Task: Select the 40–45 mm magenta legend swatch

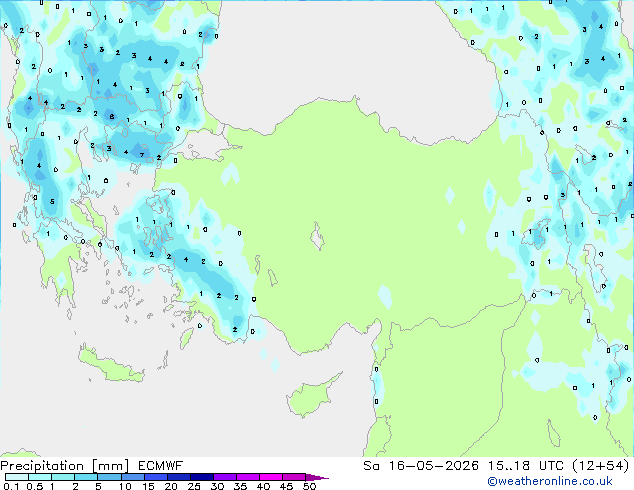Action: point(271,477)
